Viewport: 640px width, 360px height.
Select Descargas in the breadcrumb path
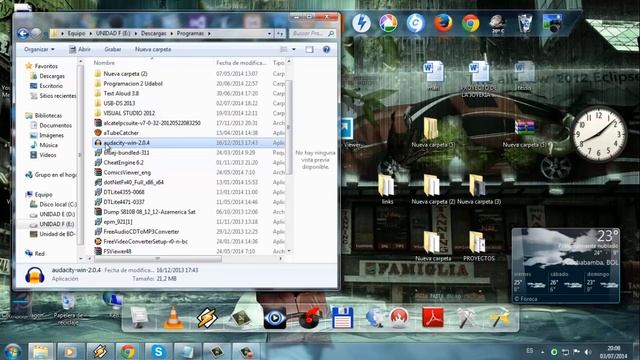pyautogui.click(x=153, y=33)
